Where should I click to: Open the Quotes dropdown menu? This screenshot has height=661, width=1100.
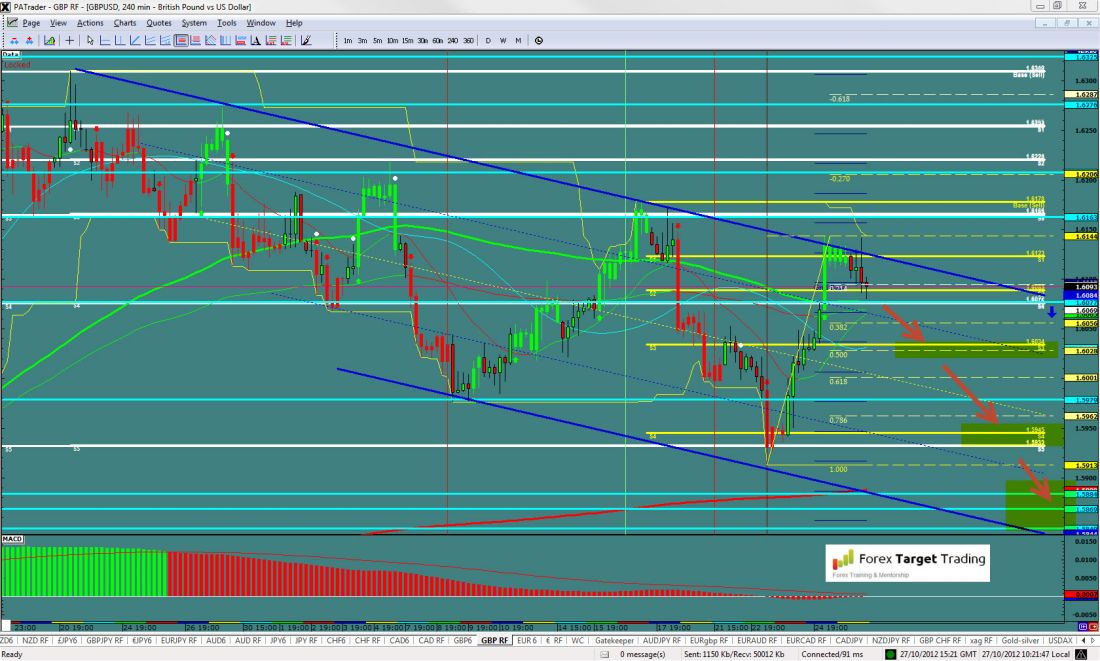[x=158, y=22]
